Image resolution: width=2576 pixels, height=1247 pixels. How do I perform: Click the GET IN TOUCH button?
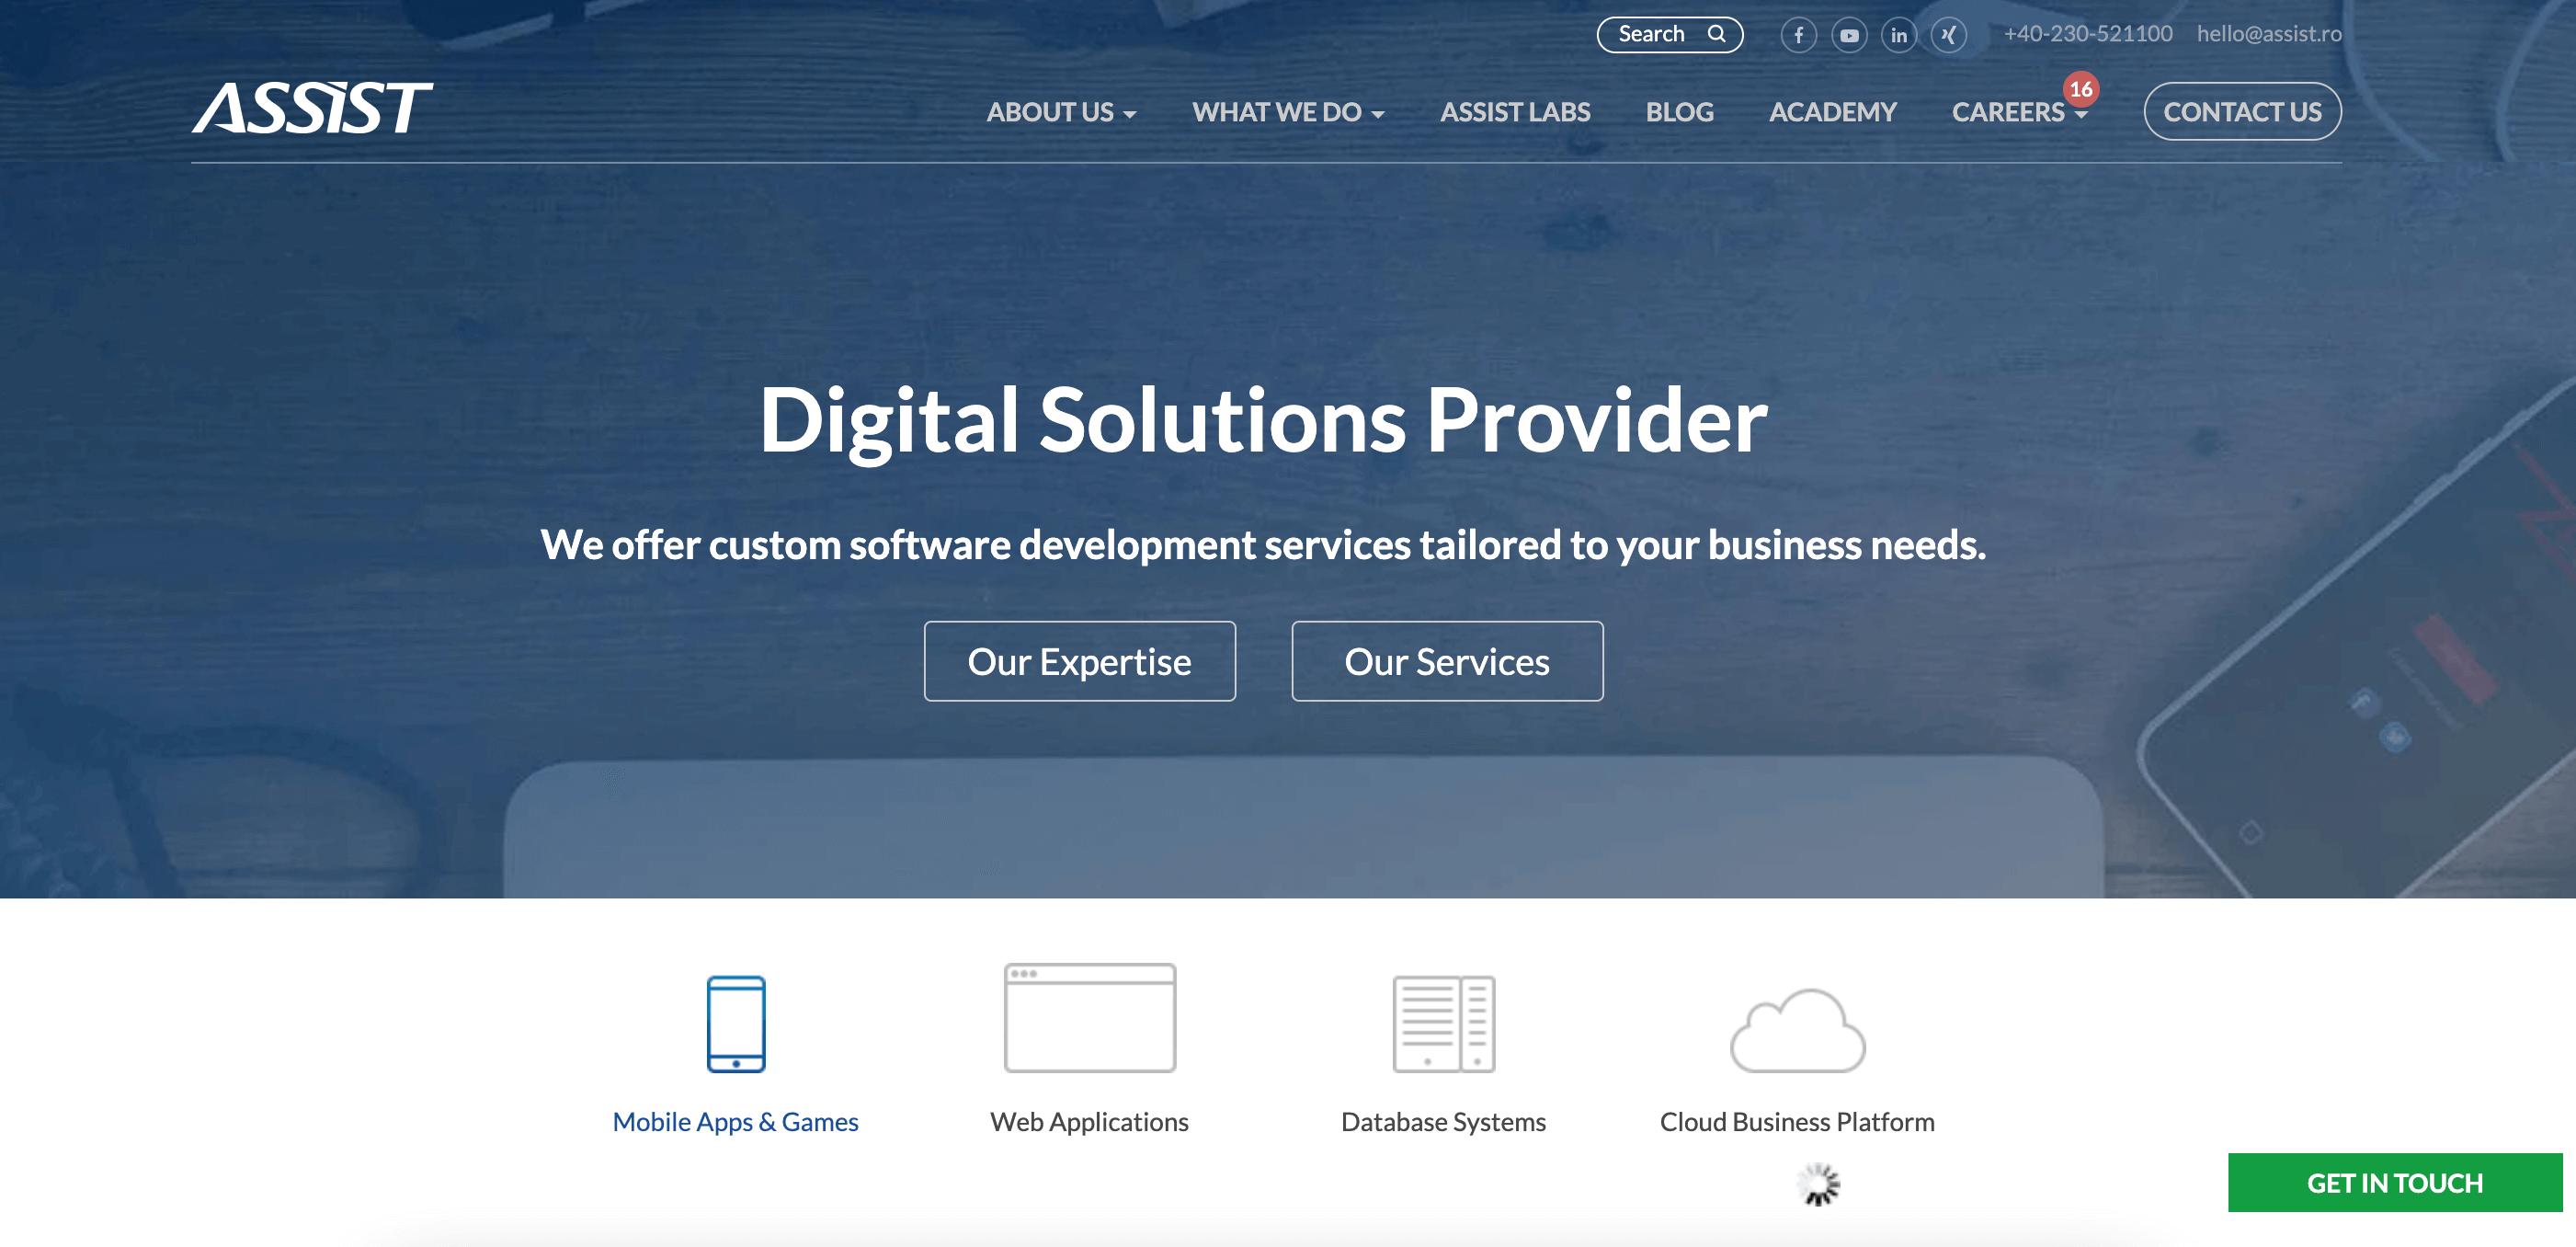click(x=2397, y=1182)
